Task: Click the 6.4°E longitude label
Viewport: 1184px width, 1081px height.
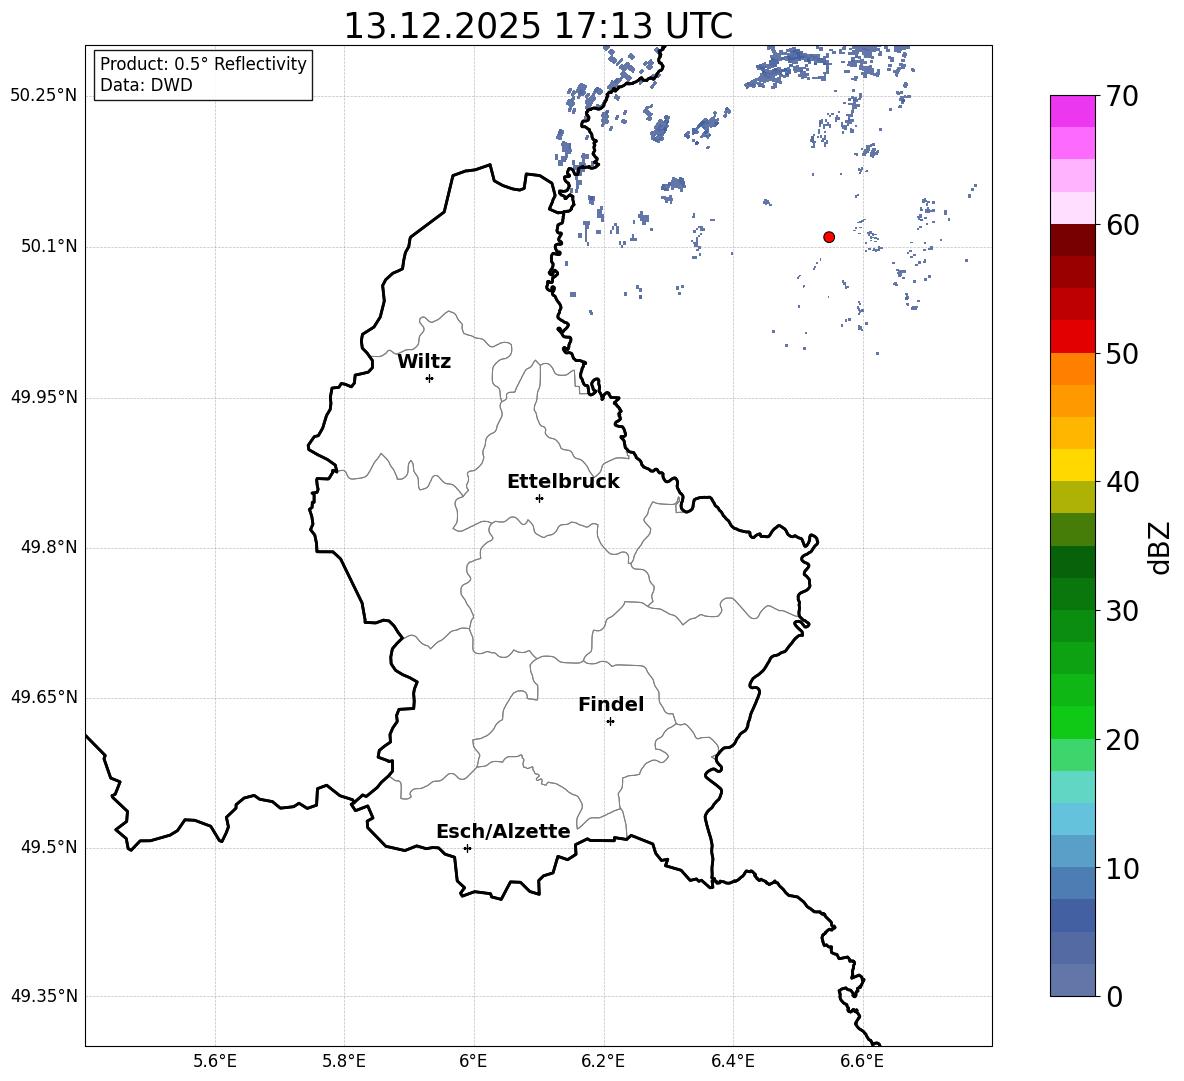Action: [732, 1061]
